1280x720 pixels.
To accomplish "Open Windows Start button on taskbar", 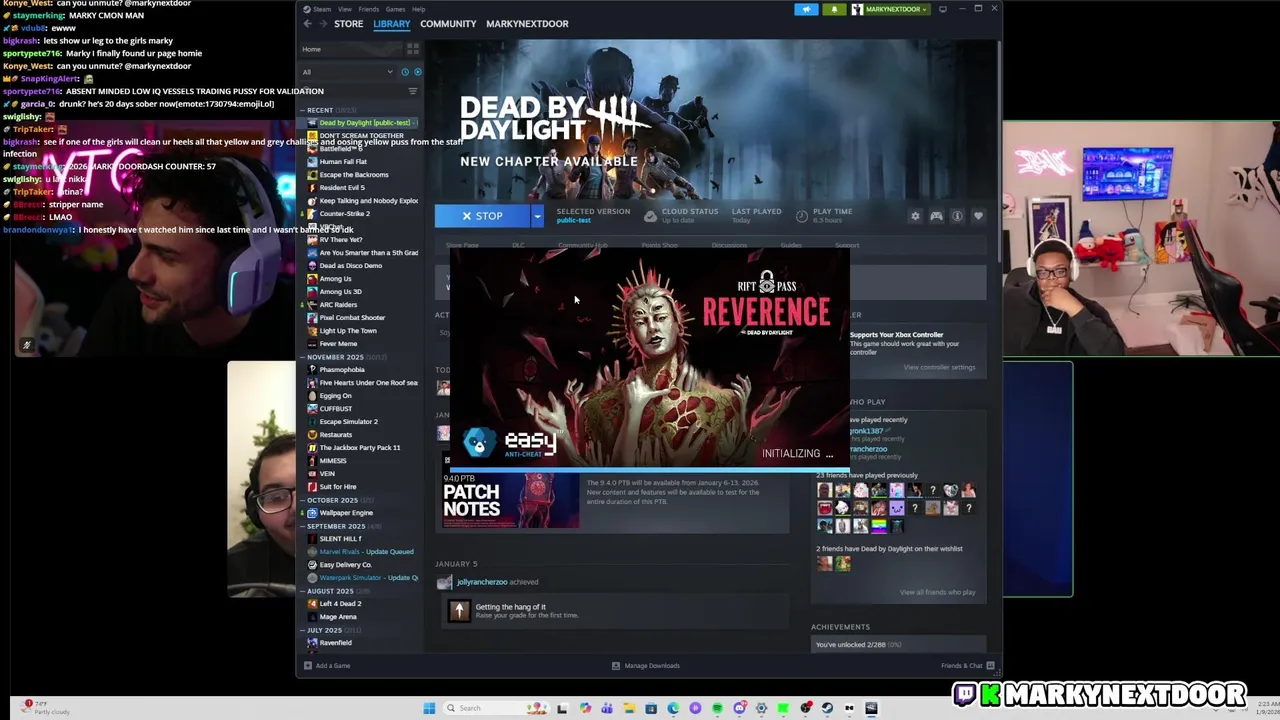I will coord(429,708).
